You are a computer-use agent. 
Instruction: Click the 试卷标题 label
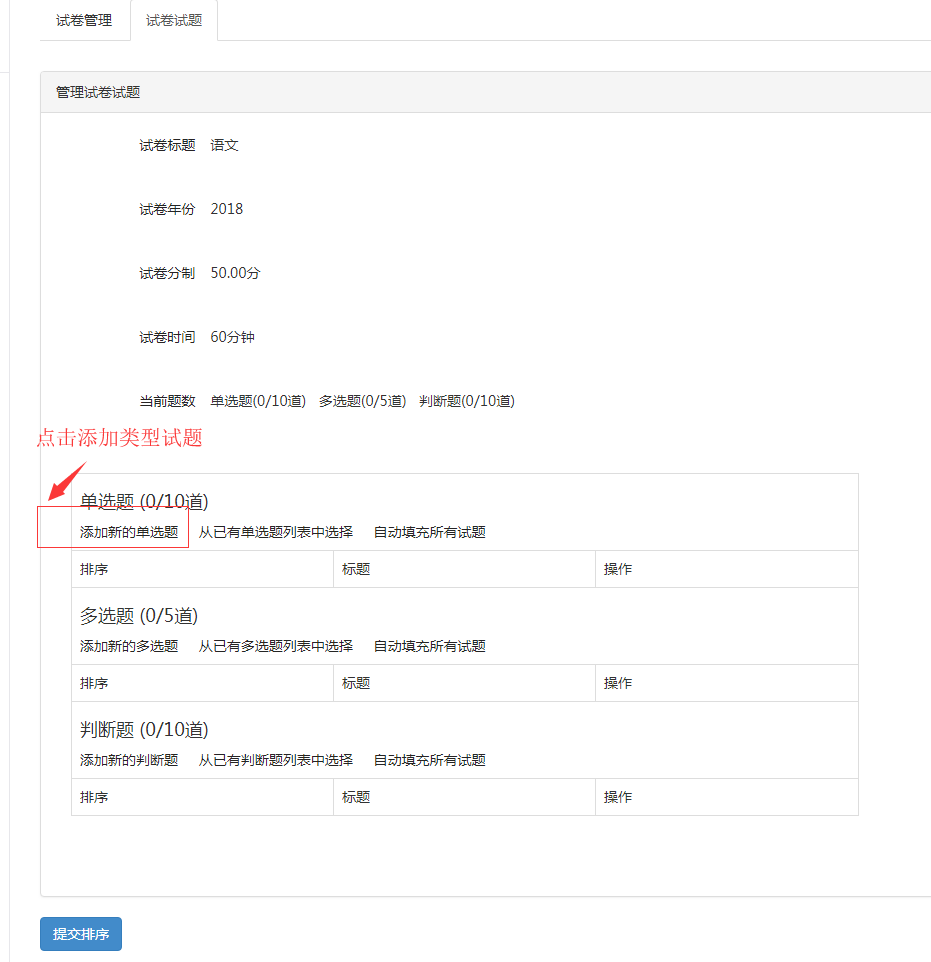167,145
